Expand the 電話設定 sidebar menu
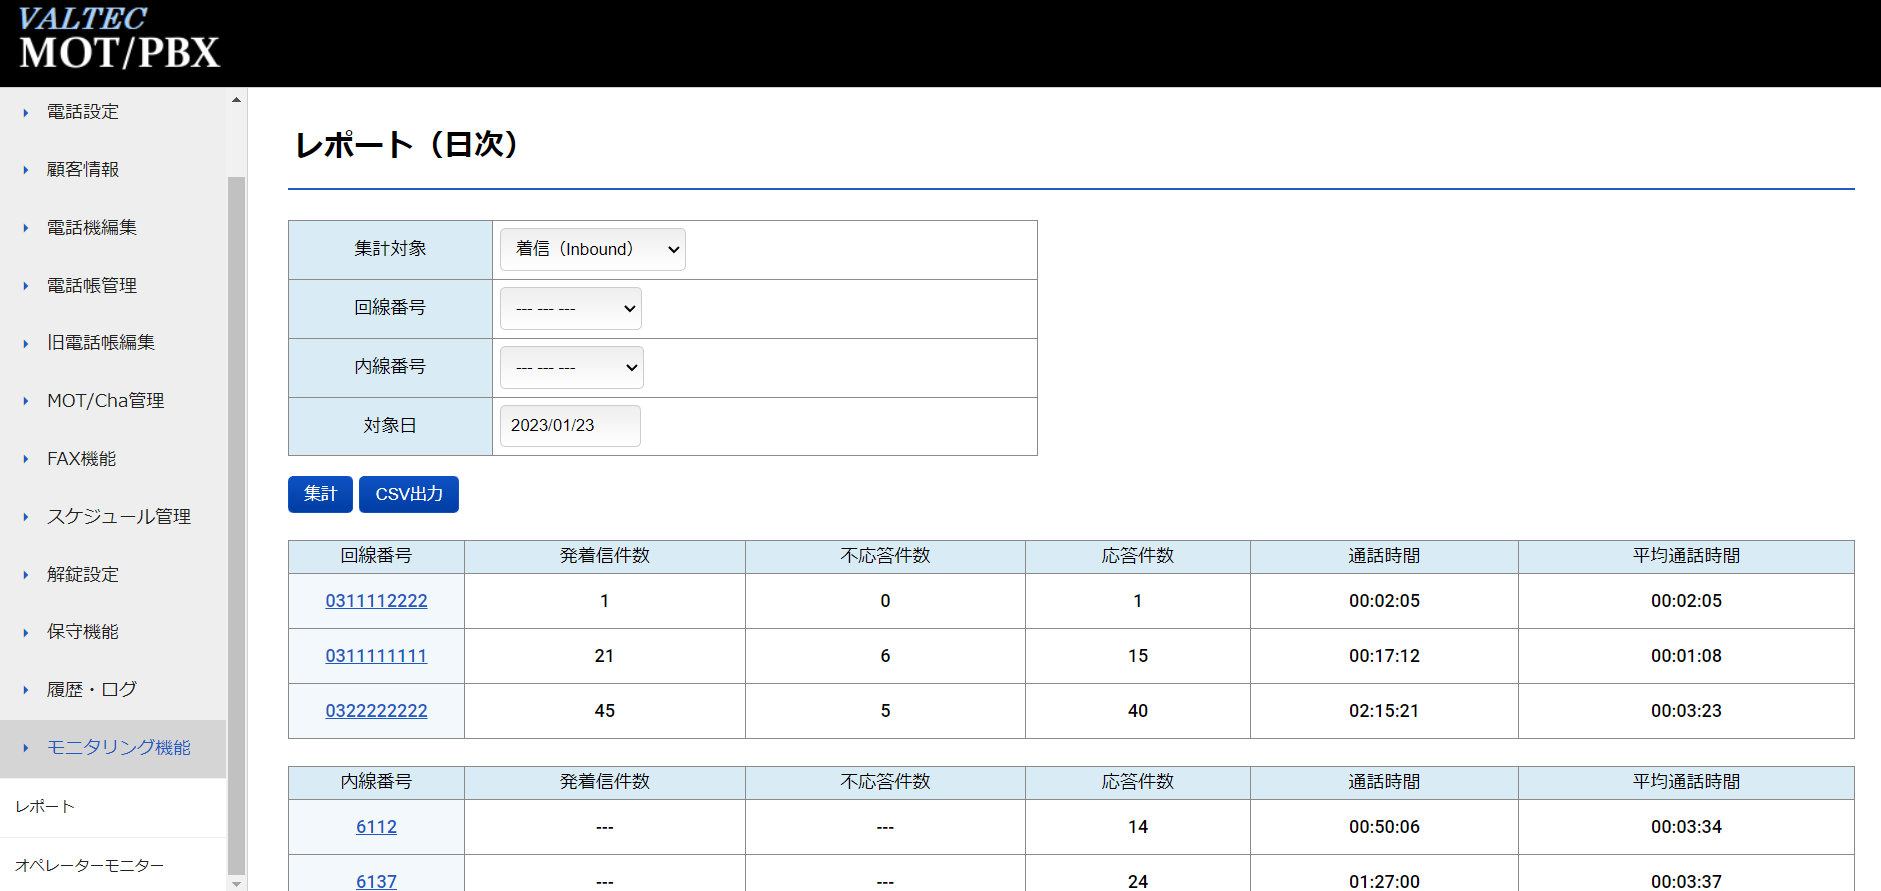The width and height of the screenshot is (1881, 891). pyautogui.click(x=83, y=112)
